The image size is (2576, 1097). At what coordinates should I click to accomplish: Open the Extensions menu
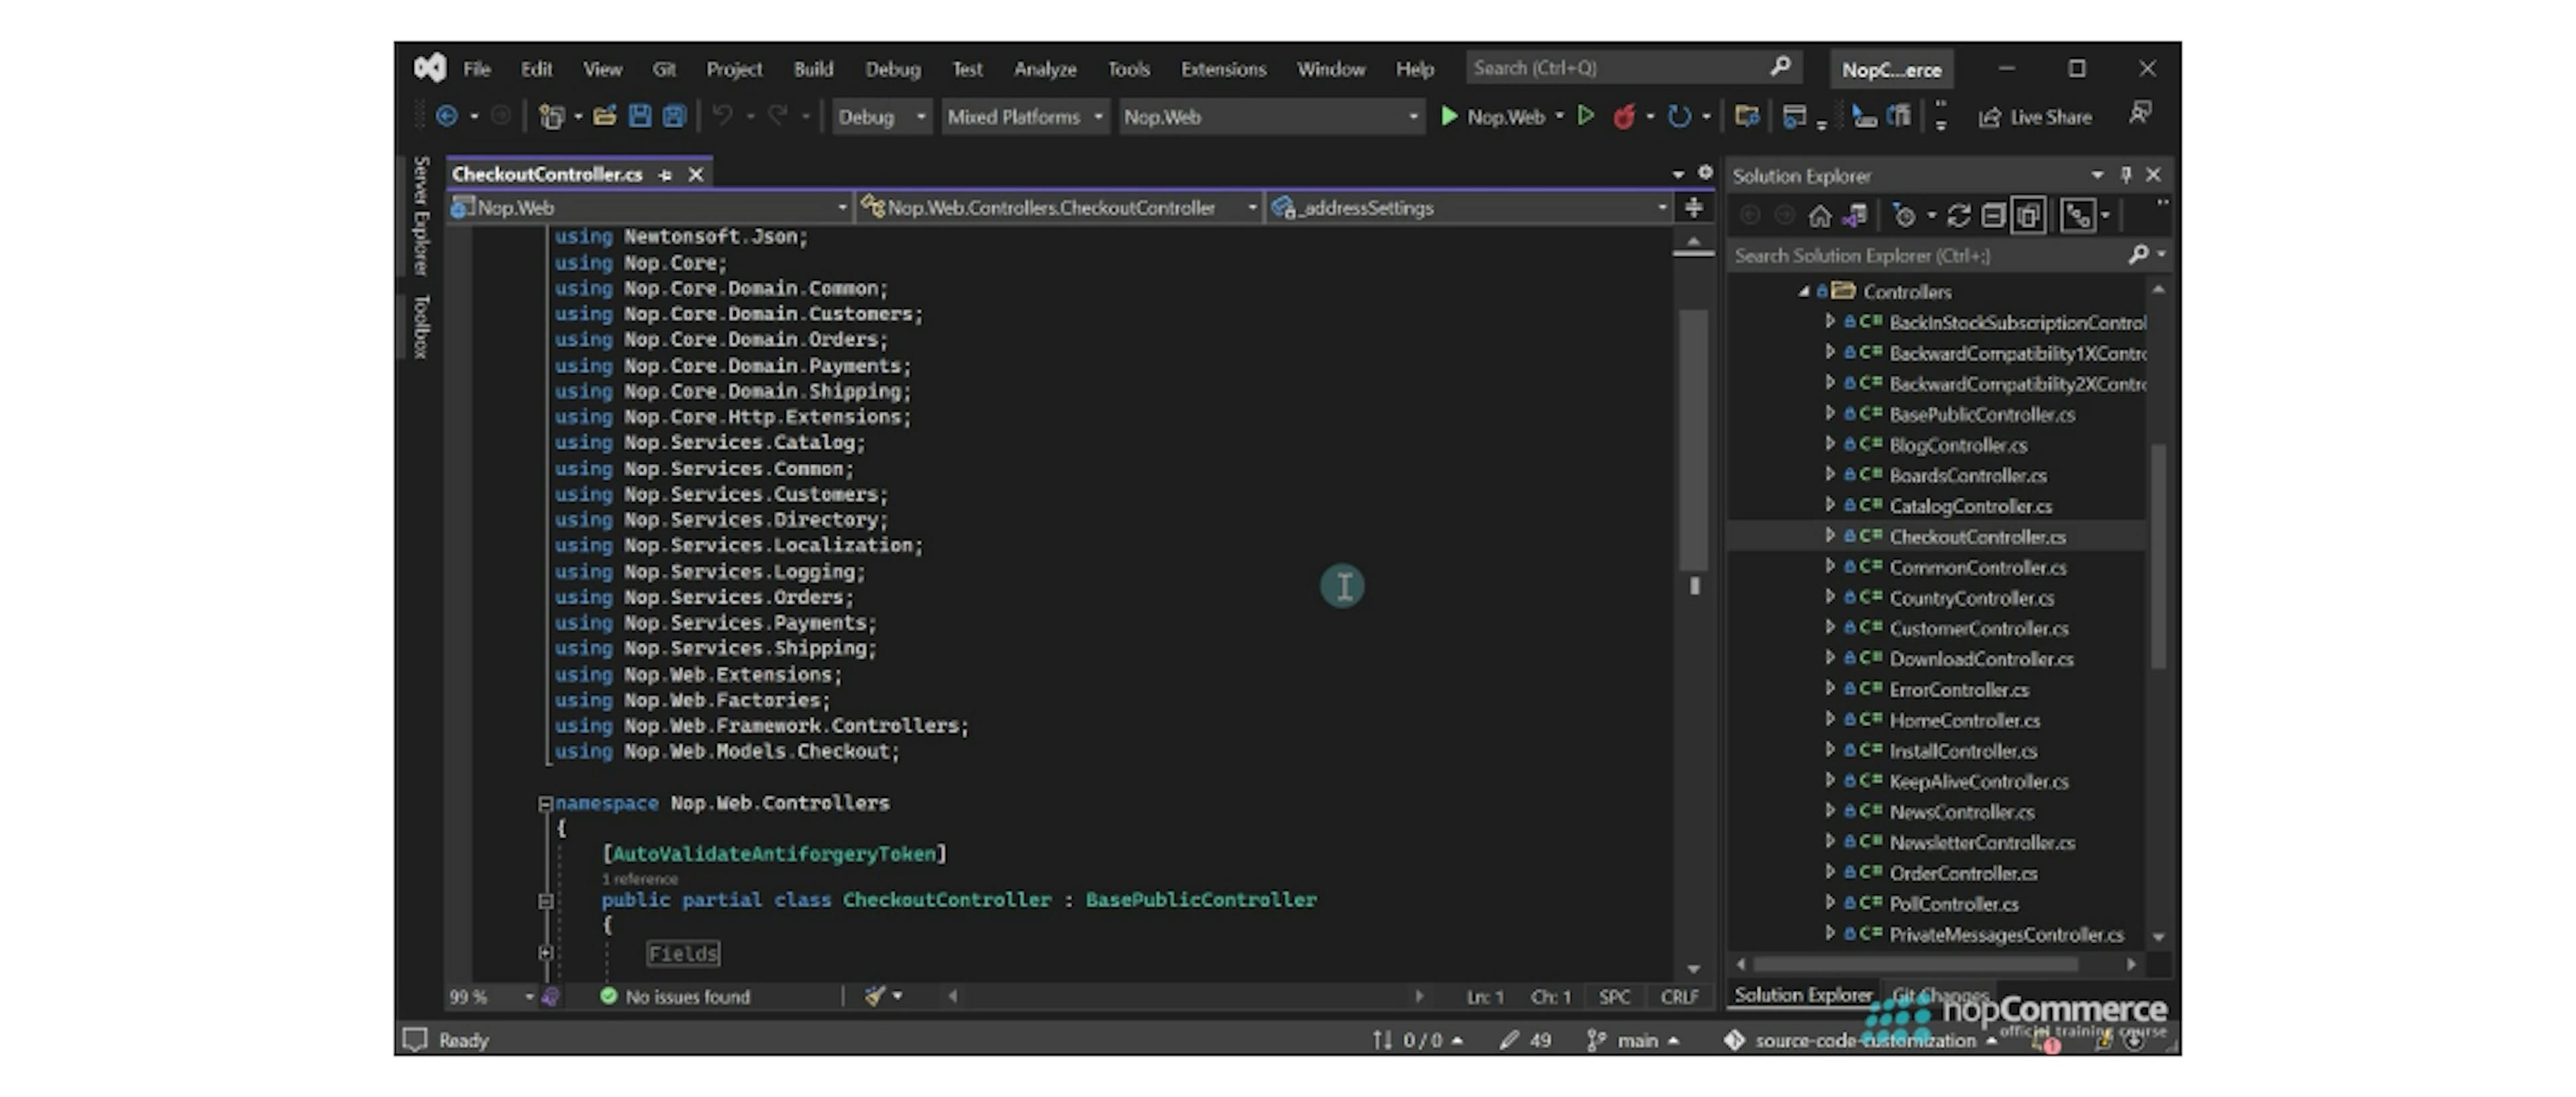pos(1223,69)
